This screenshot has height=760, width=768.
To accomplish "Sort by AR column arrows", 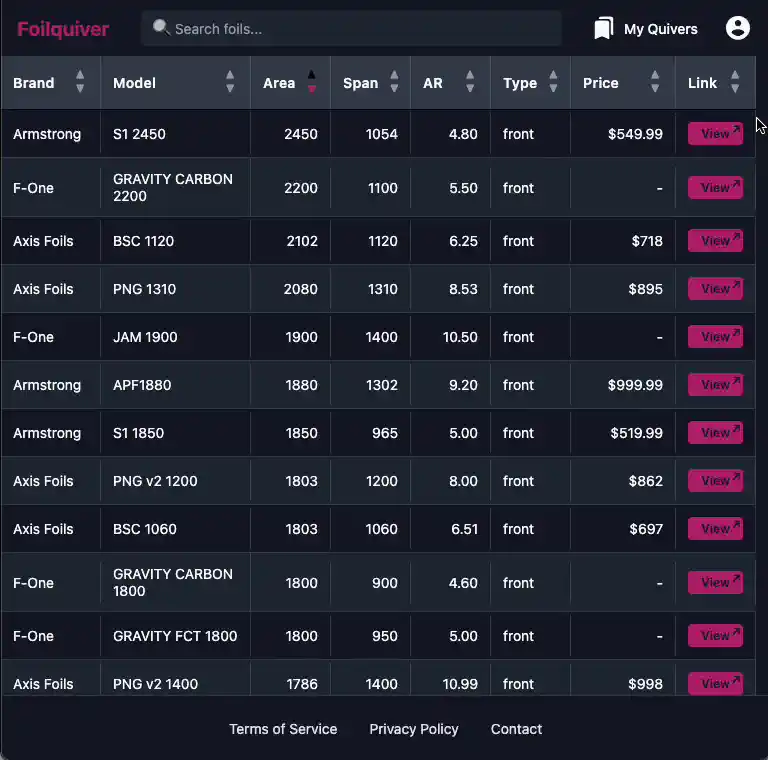I will pyautogui.click(x=470, y=83).
